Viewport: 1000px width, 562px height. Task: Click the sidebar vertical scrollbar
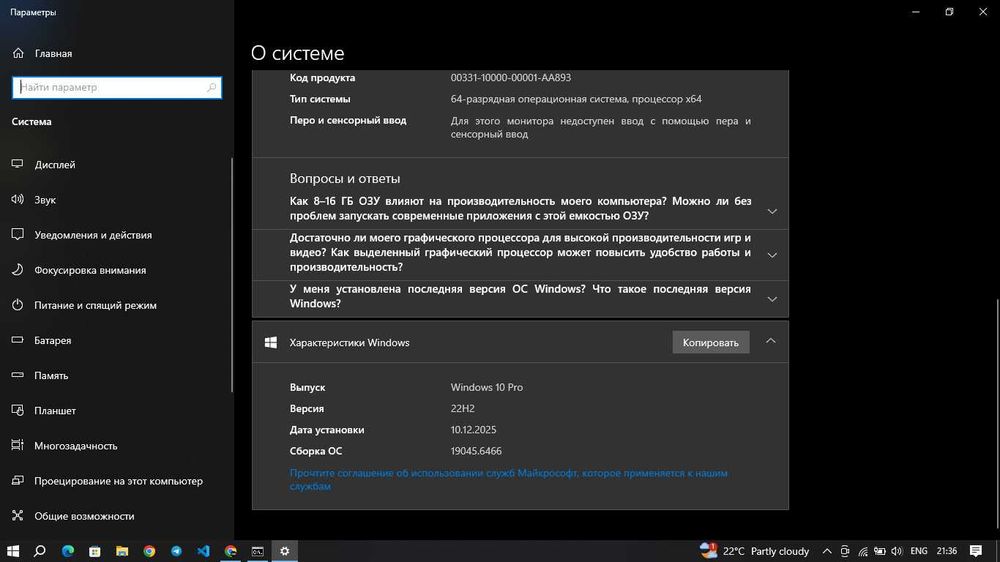pos(232,274)
